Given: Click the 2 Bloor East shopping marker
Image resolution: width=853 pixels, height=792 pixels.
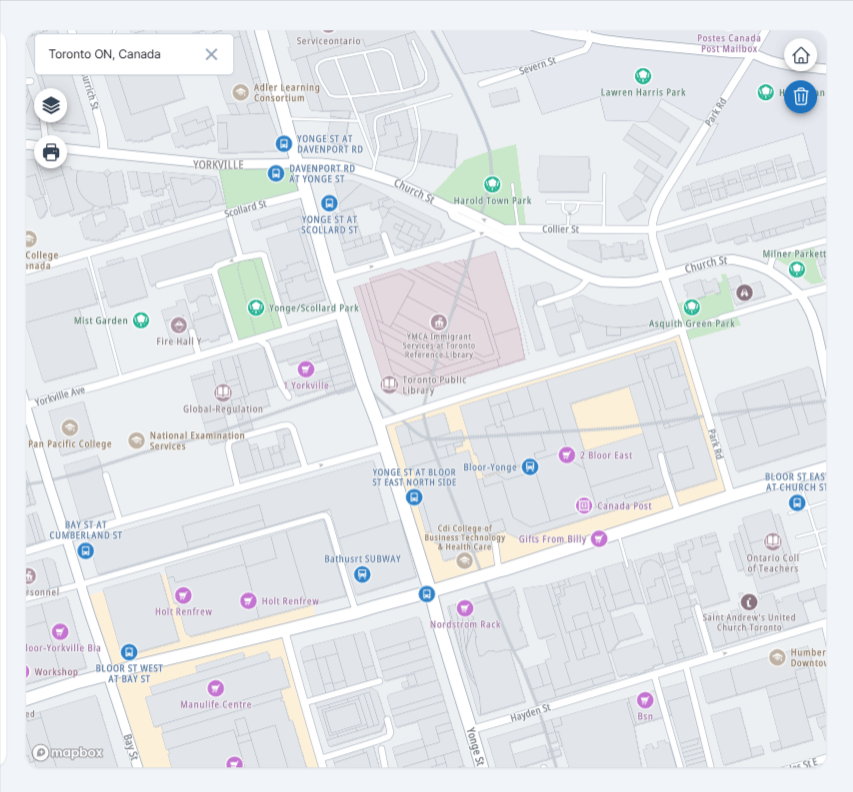Looking at the screenshot, I should 567,455.
